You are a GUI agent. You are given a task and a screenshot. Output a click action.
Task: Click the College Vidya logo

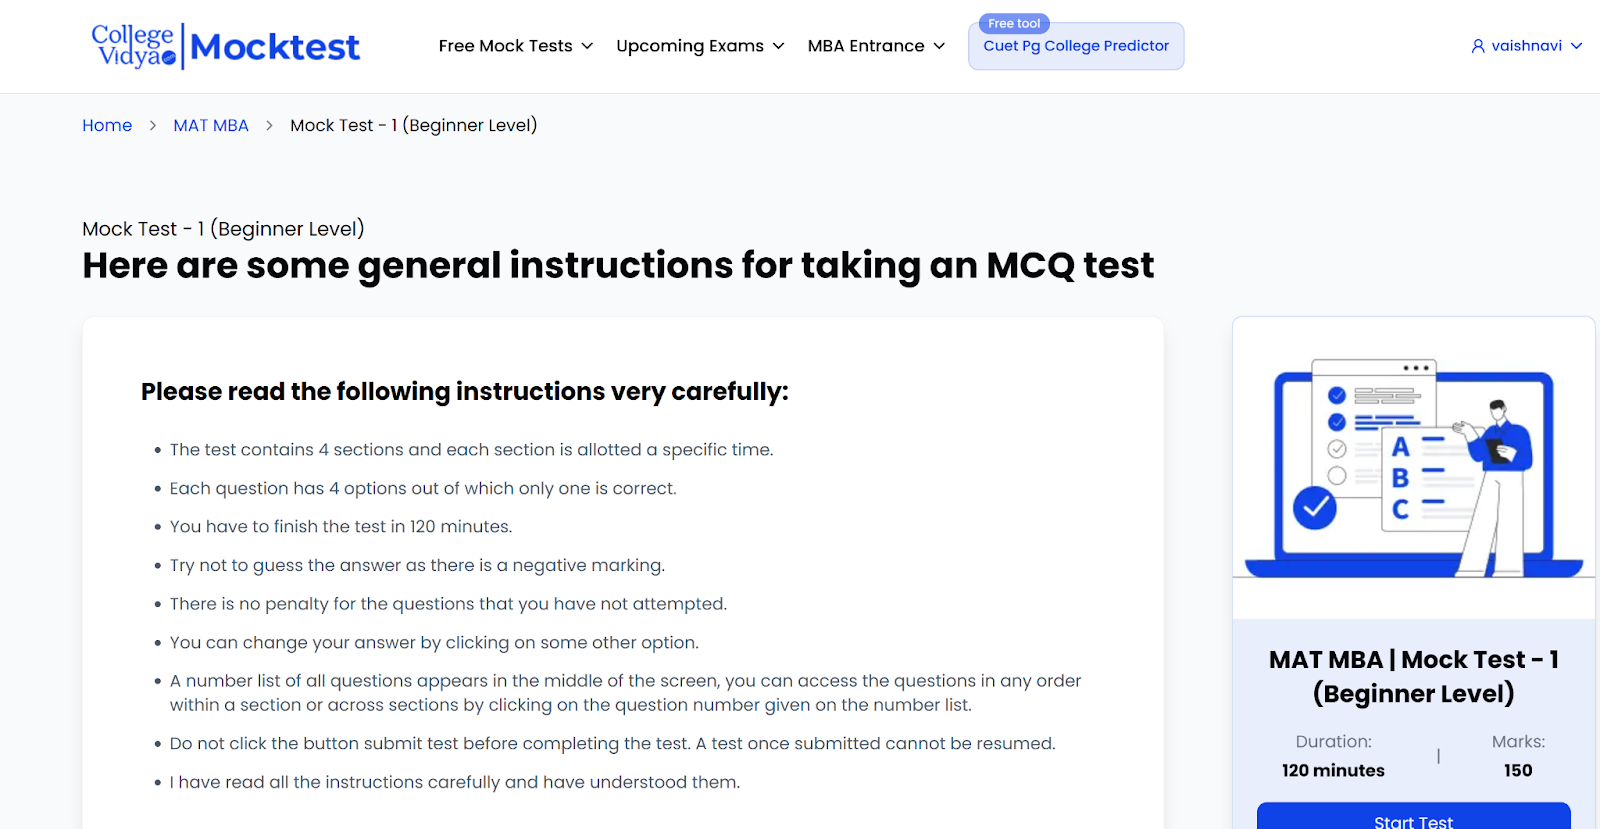coord(134,46)
